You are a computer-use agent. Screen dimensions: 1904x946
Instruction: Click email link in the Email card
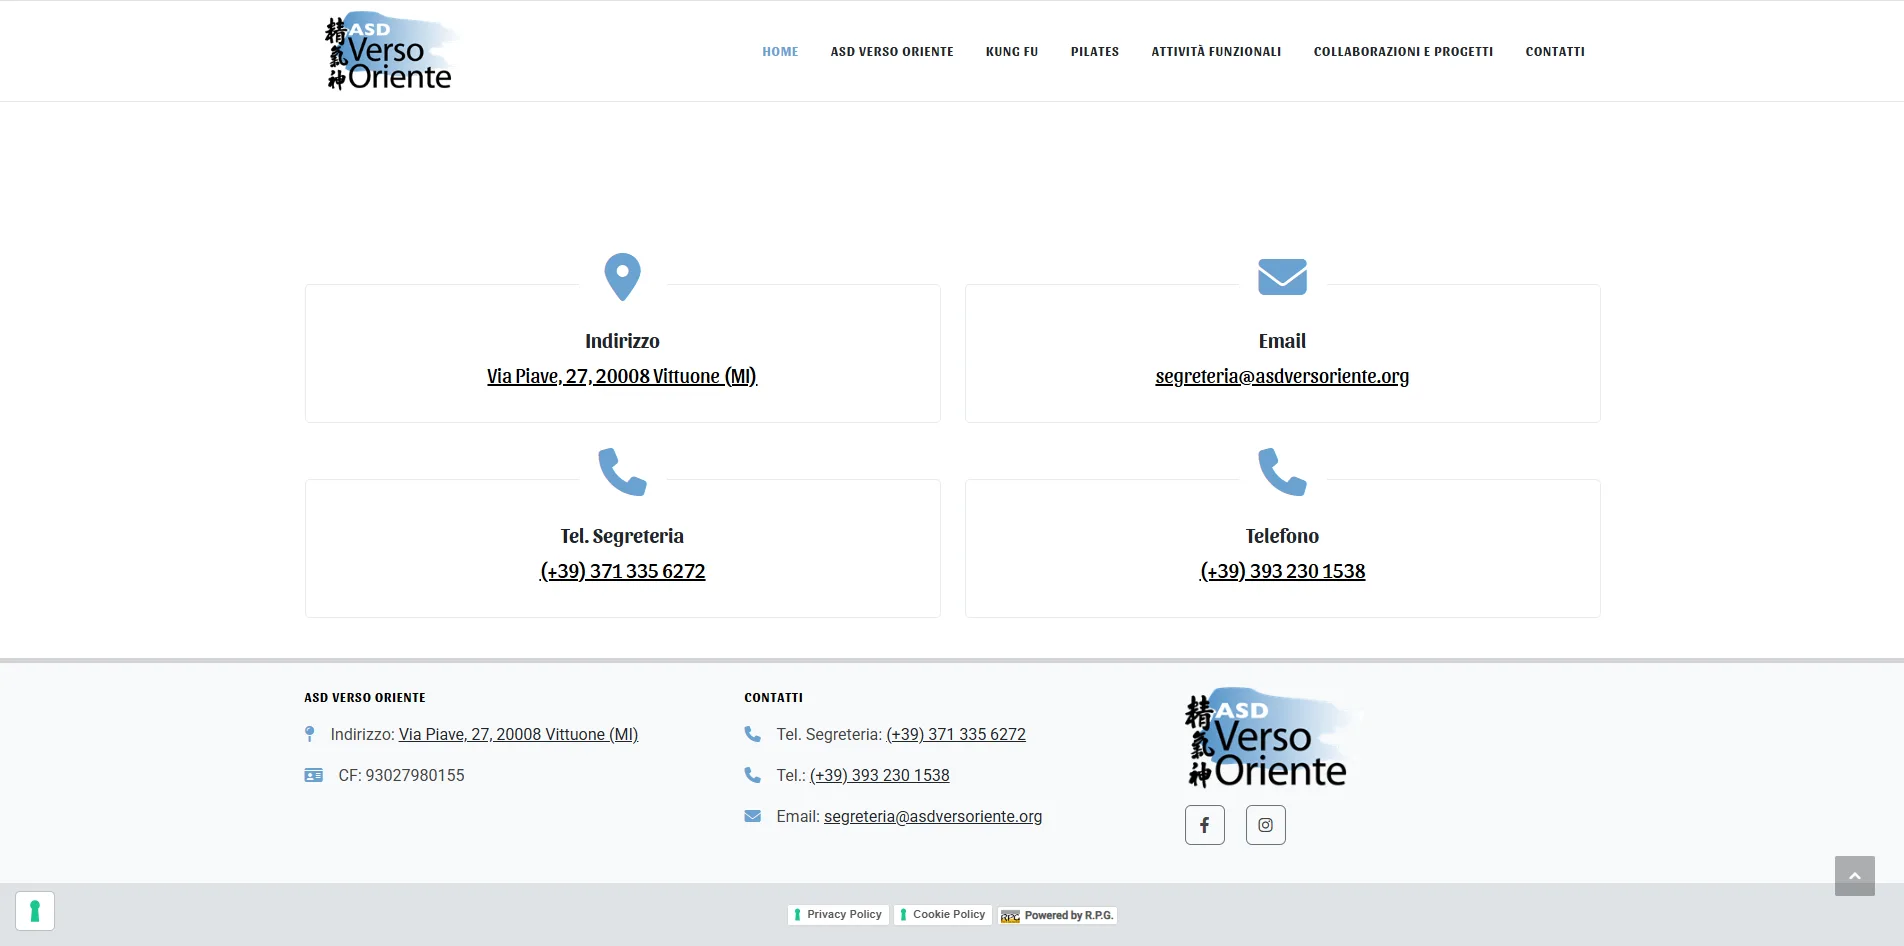(x=1282, y=376)
